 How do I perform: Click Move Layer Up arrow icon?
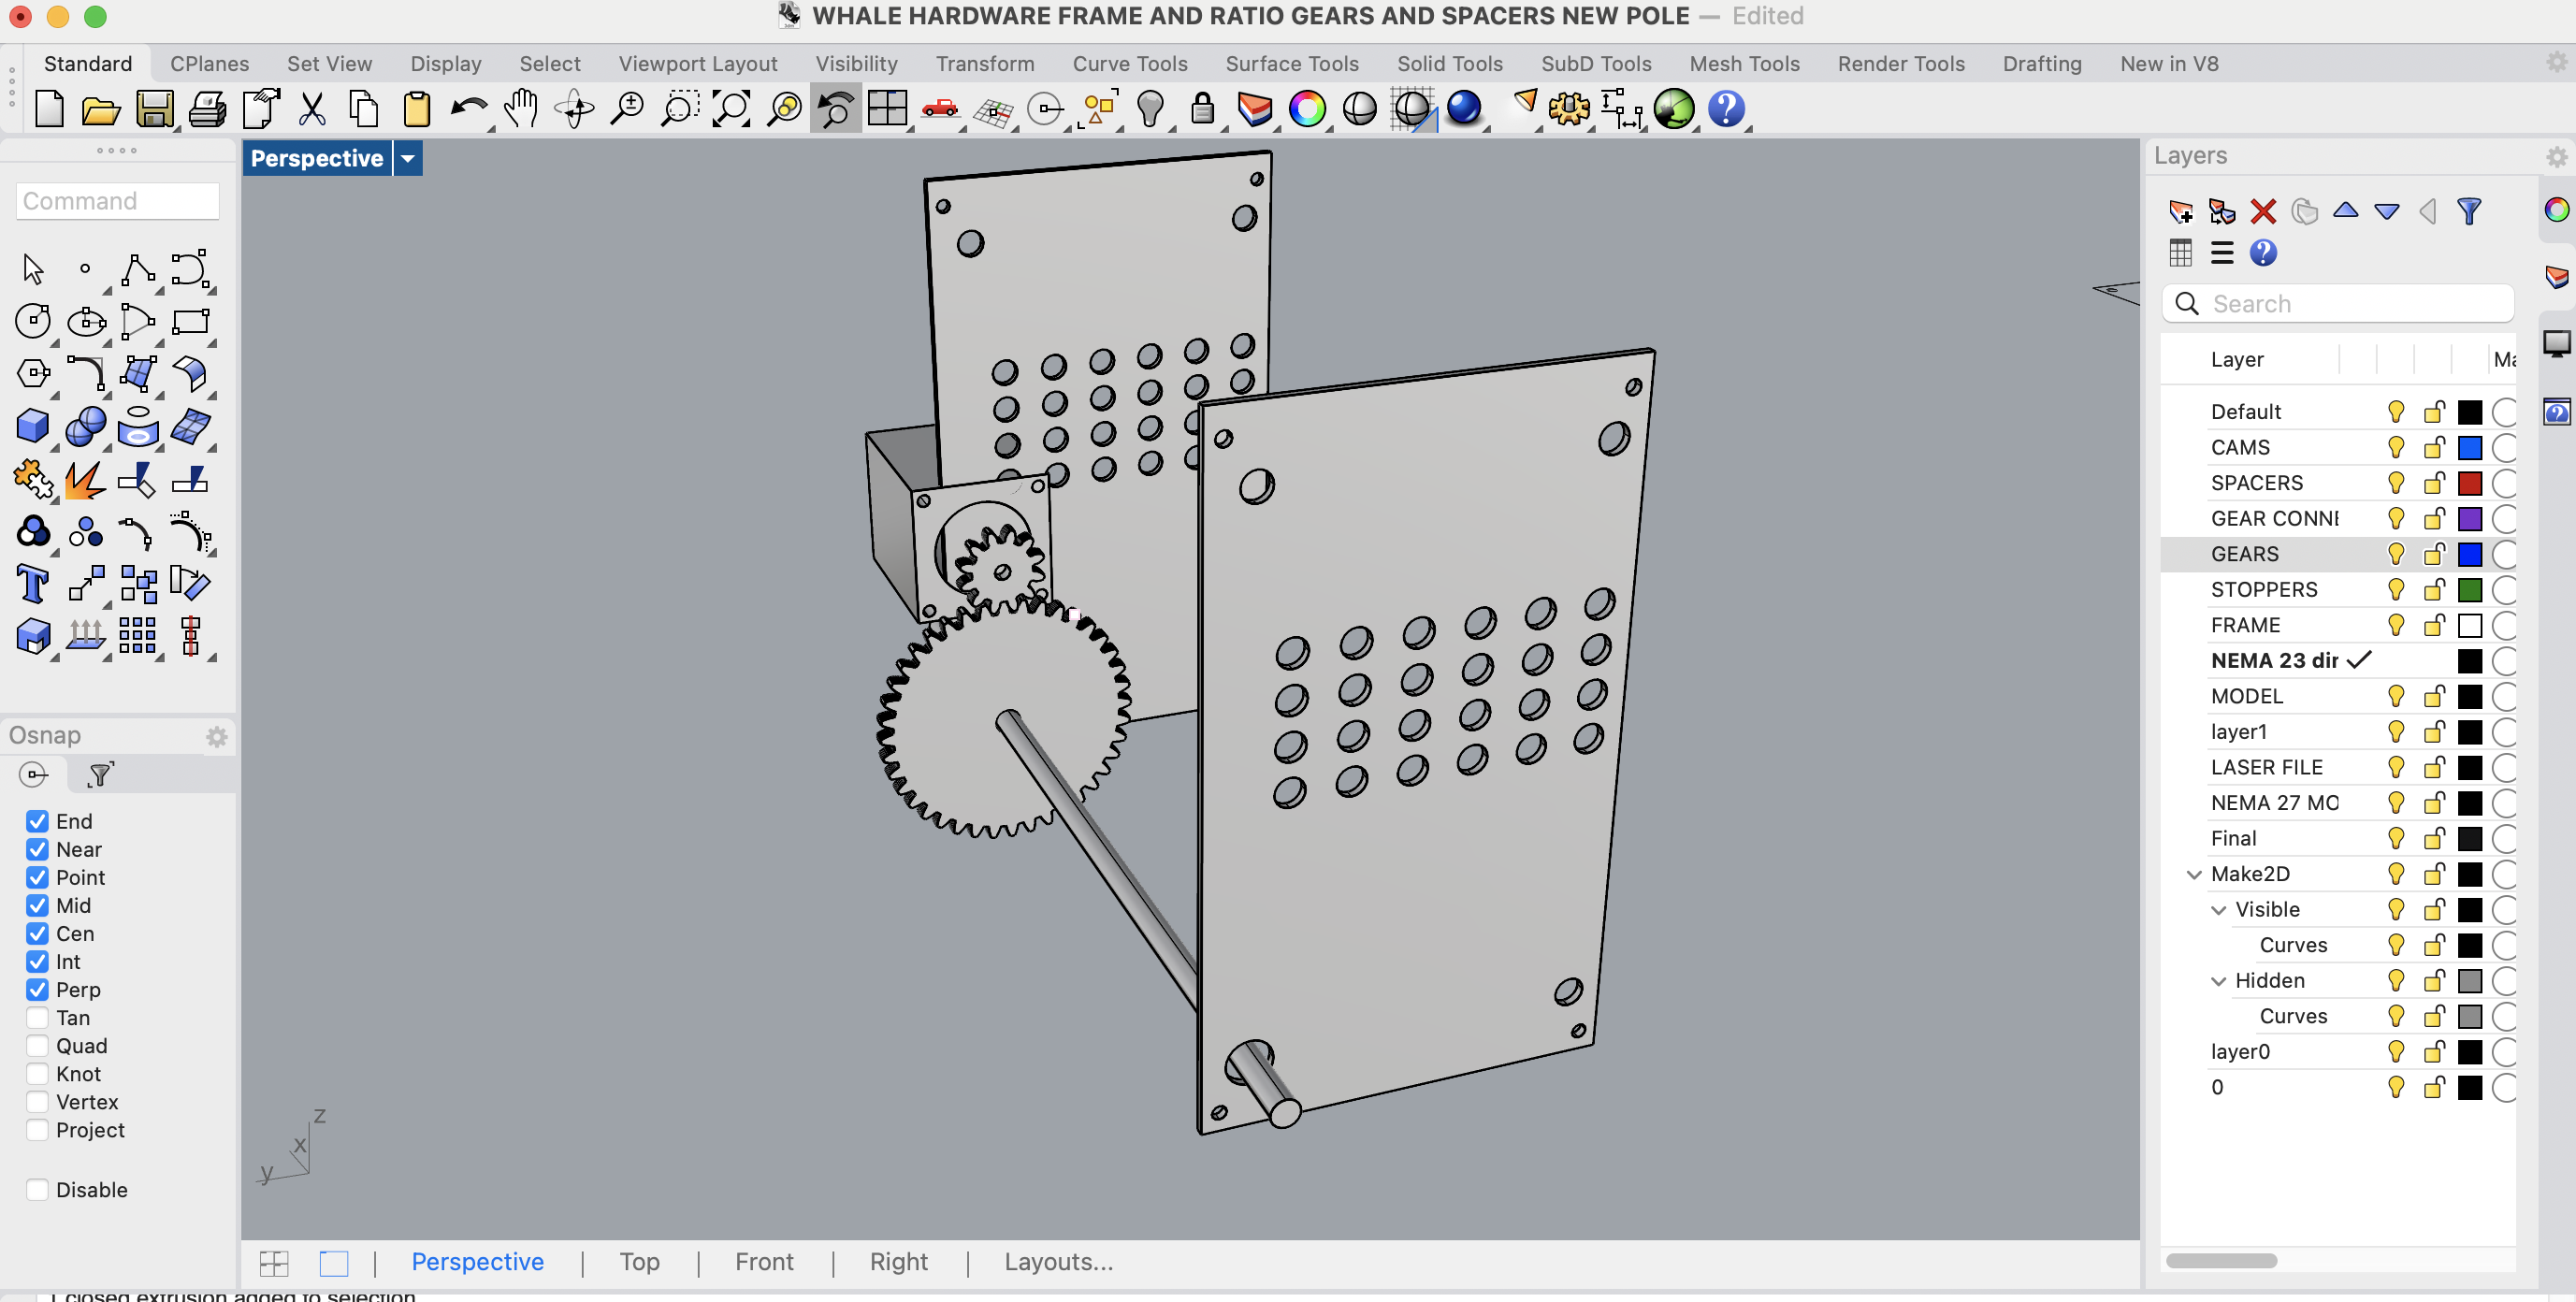2345,211
